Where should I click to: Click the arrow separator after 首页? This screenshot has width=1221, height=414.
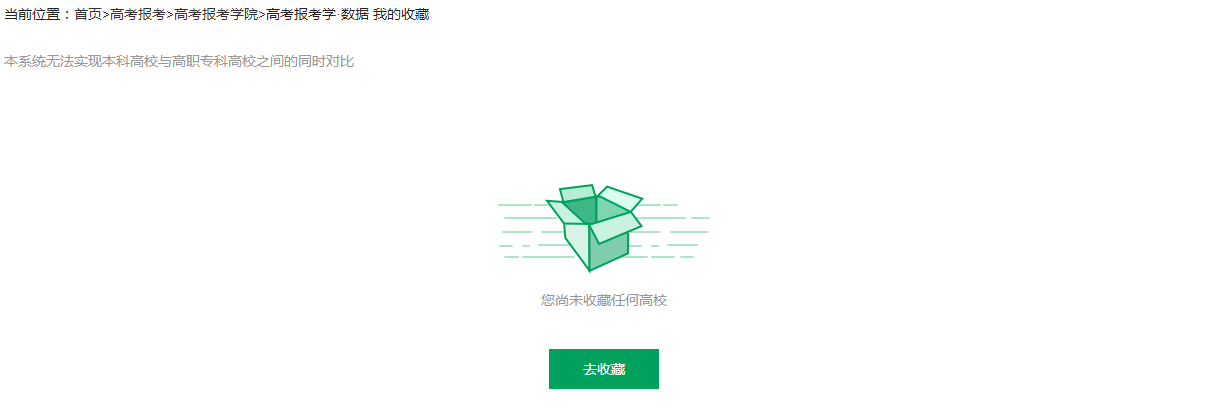point(106,15)
